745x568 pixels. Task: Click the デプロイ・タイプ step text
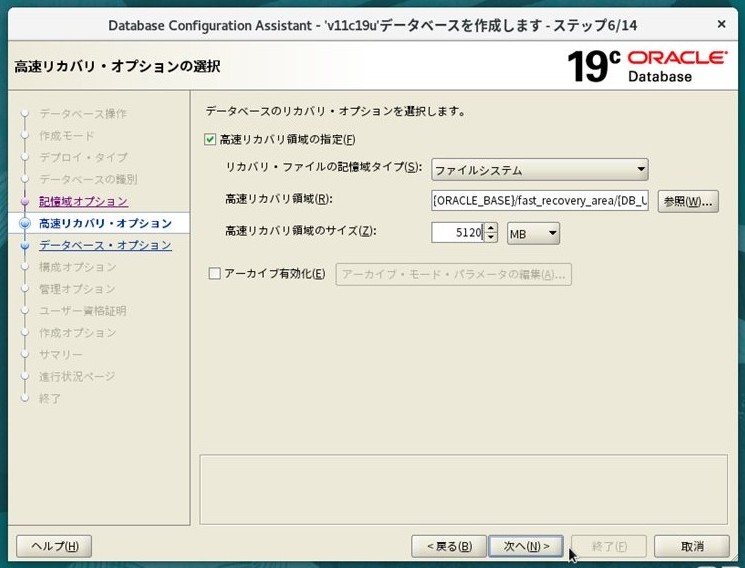[x=83, y=157]
